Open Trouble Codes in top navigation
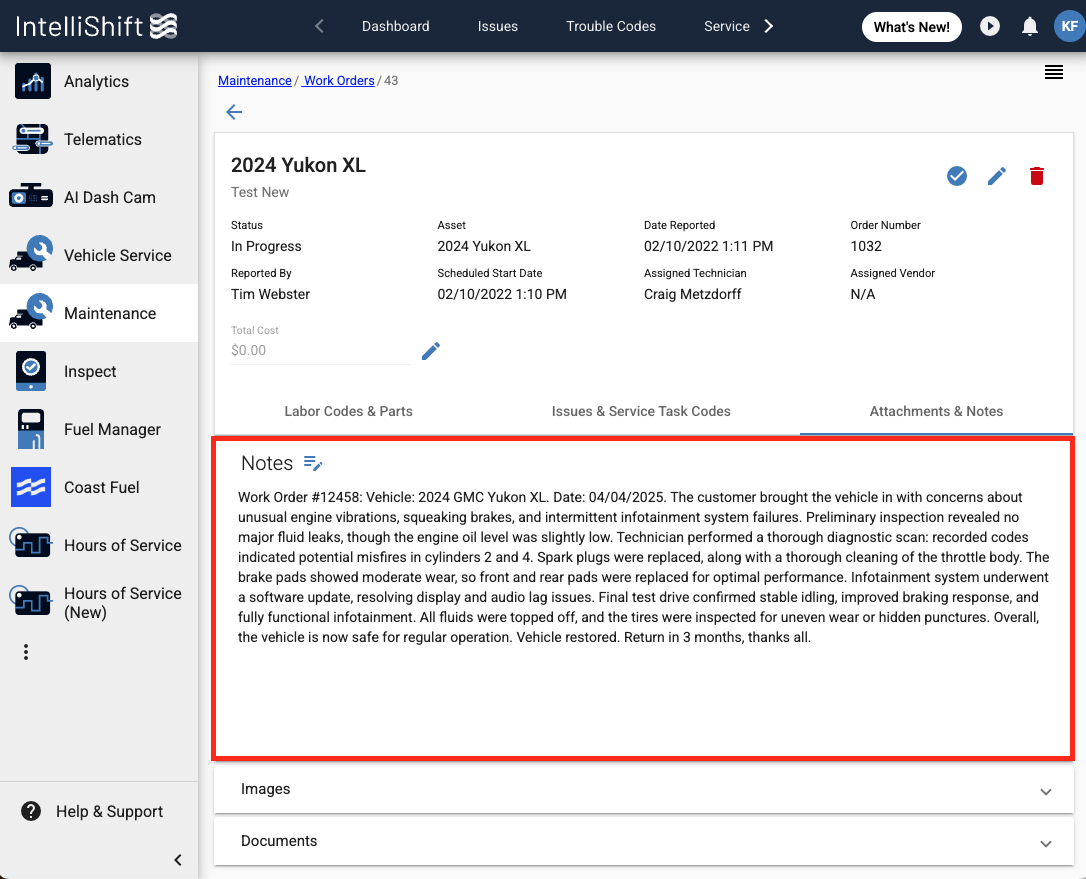The width and height of the screenshot is (1086, 879). click(x=611, y=26)
